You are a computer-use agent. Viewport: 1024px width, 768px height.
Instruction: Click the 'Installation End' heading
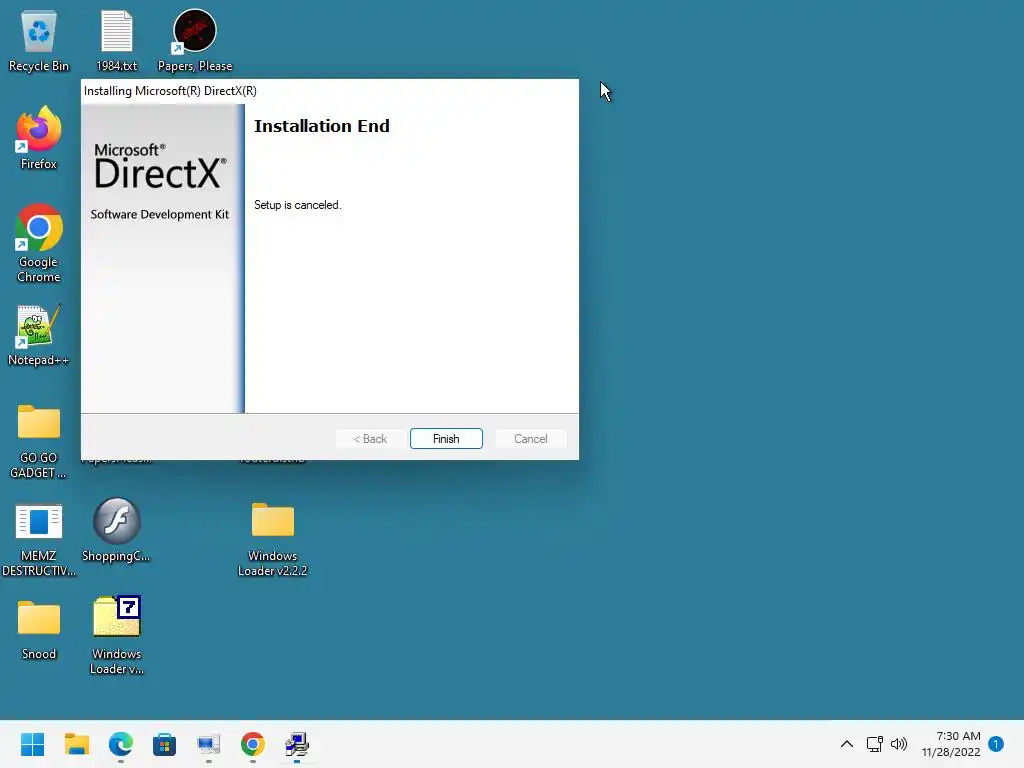321,126
